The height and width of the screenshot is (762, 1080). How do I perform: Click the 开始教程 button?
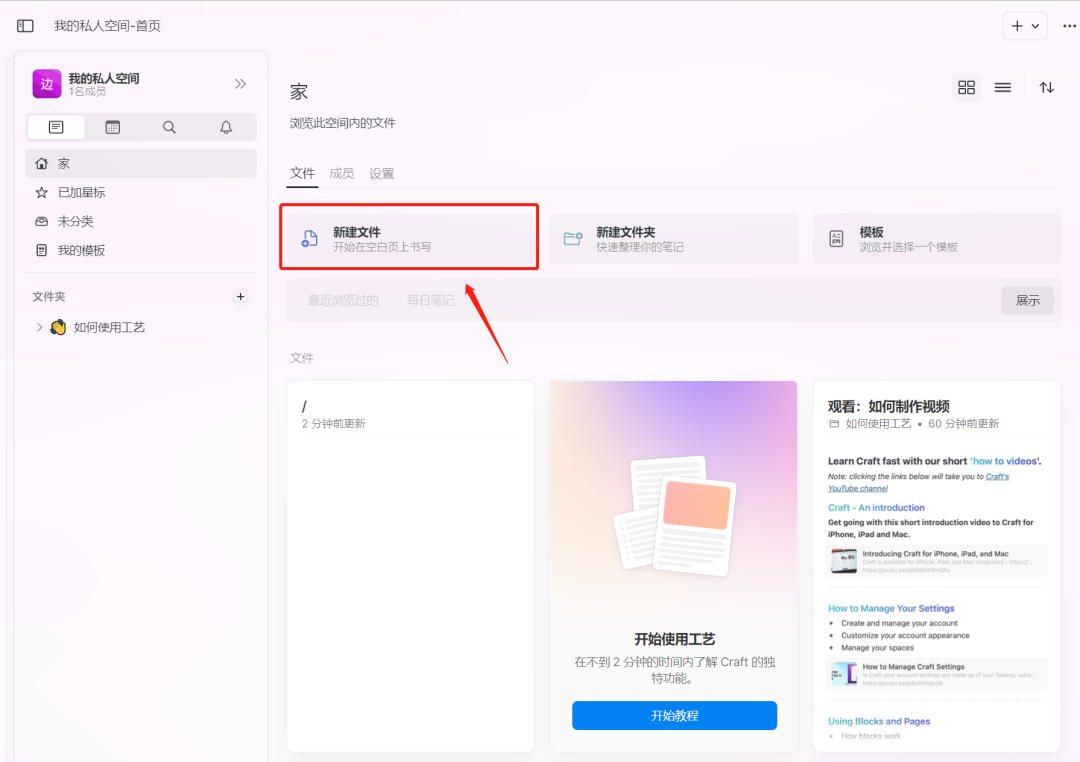[x=674, y=715]
